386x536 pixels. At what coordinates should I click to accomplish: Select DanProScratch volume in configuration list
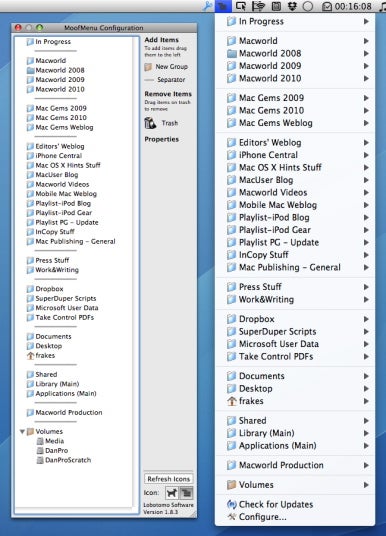click(x=64, y=460)
